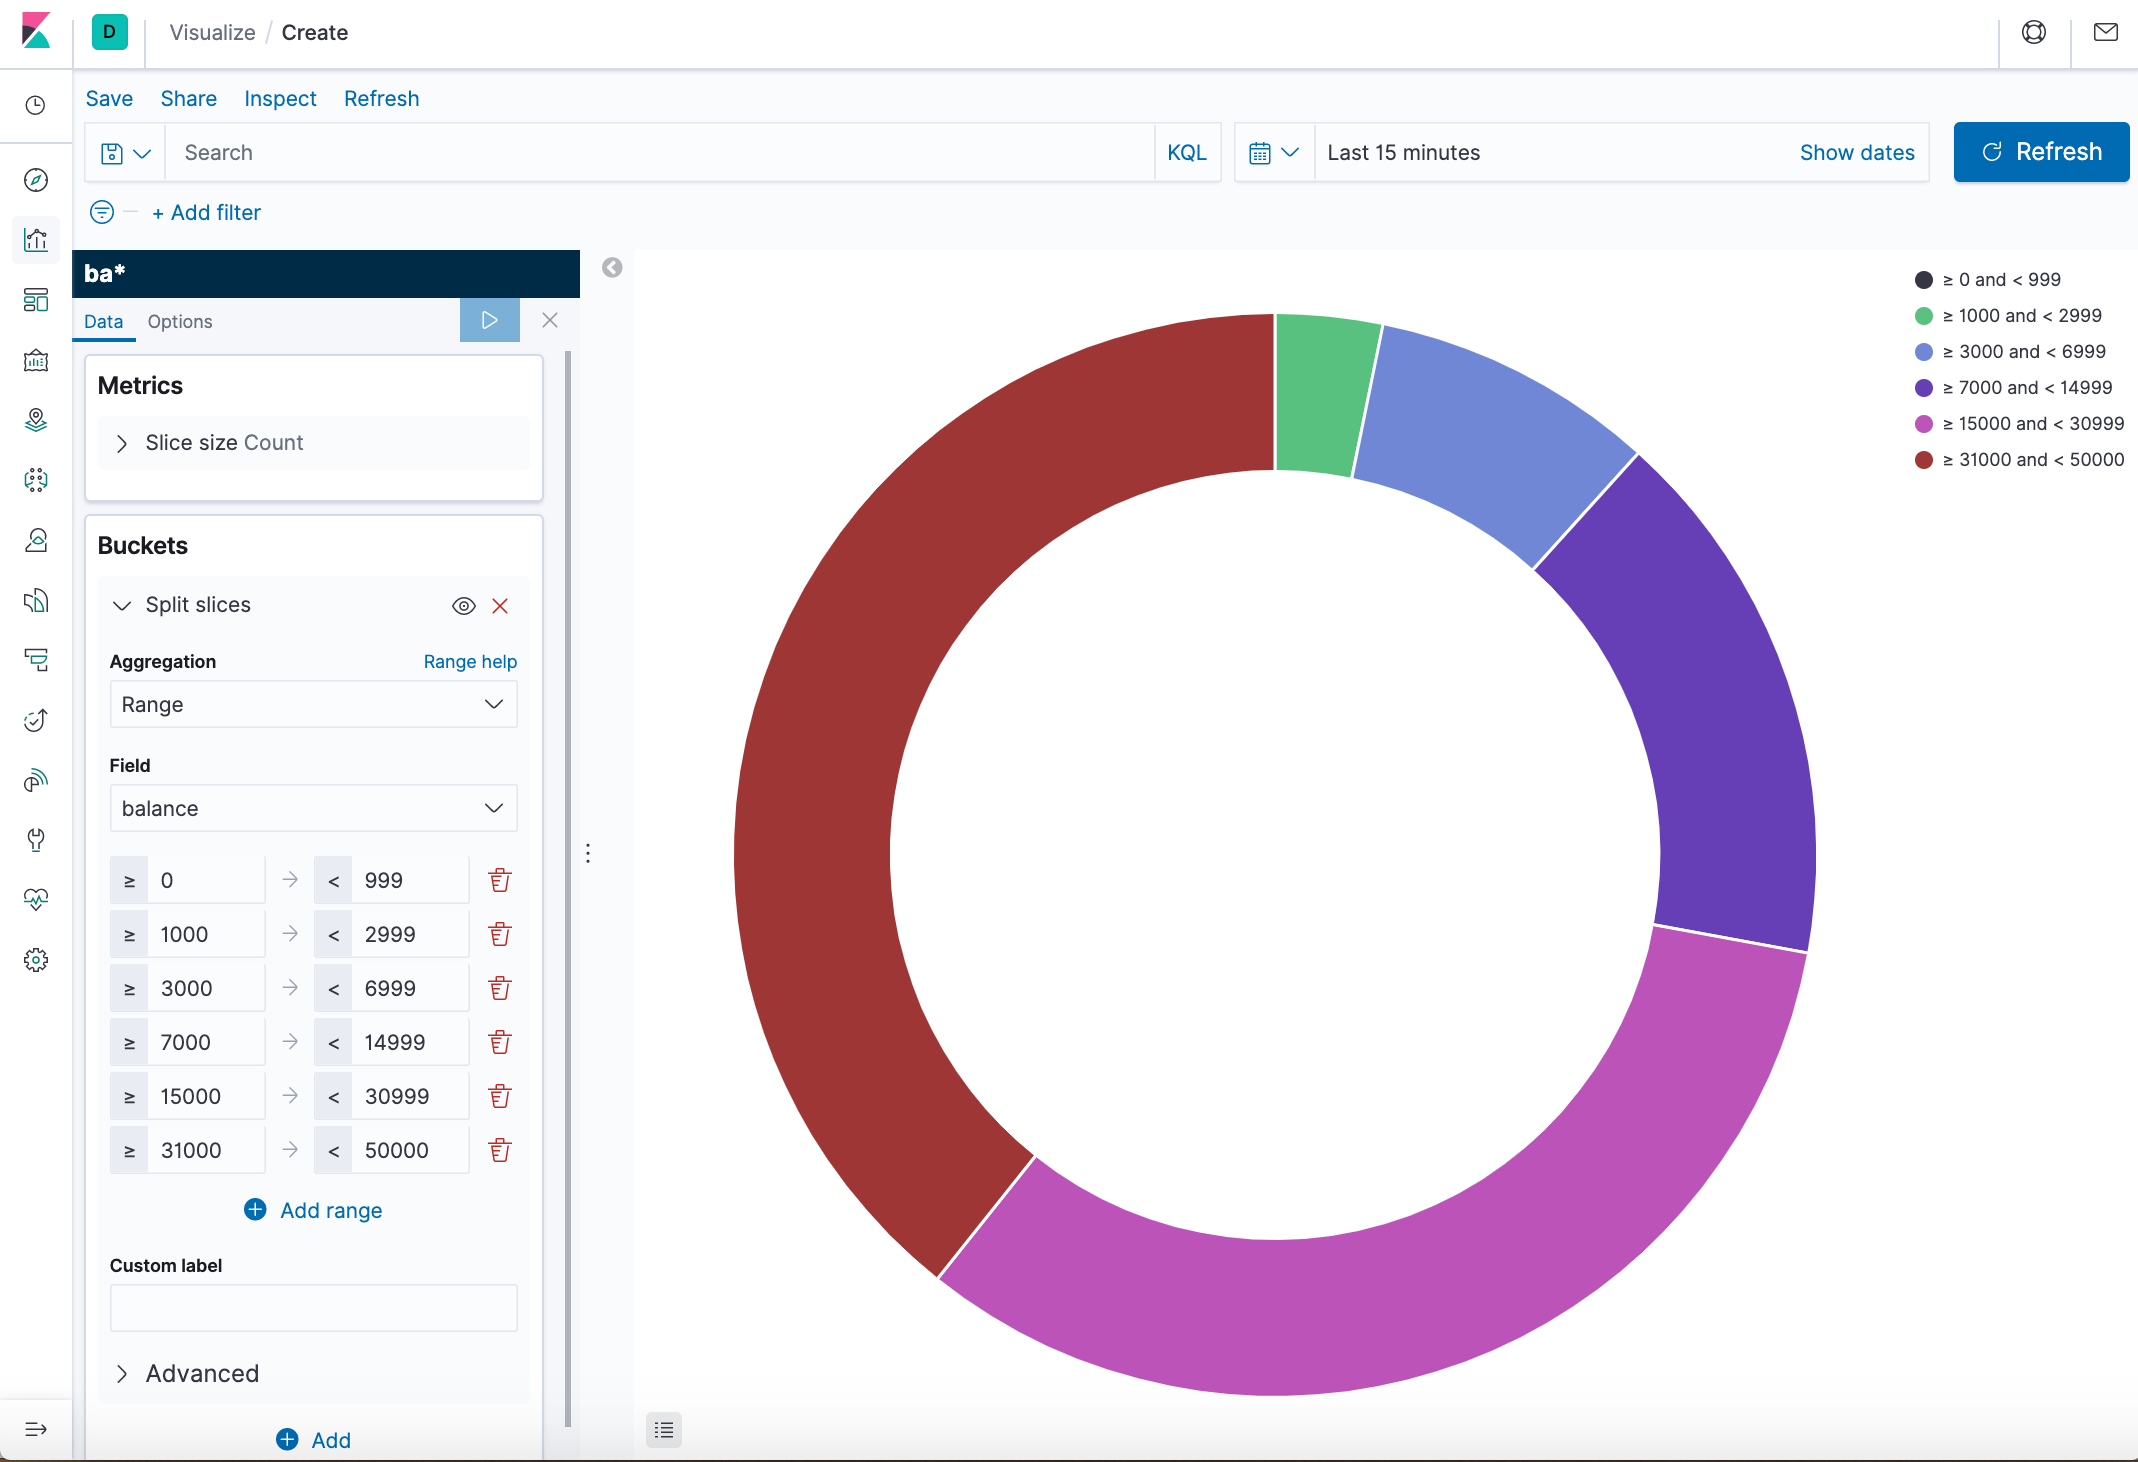
Task: Open Infrastructure icon in sidebar
Action: (x=36, y=540)
